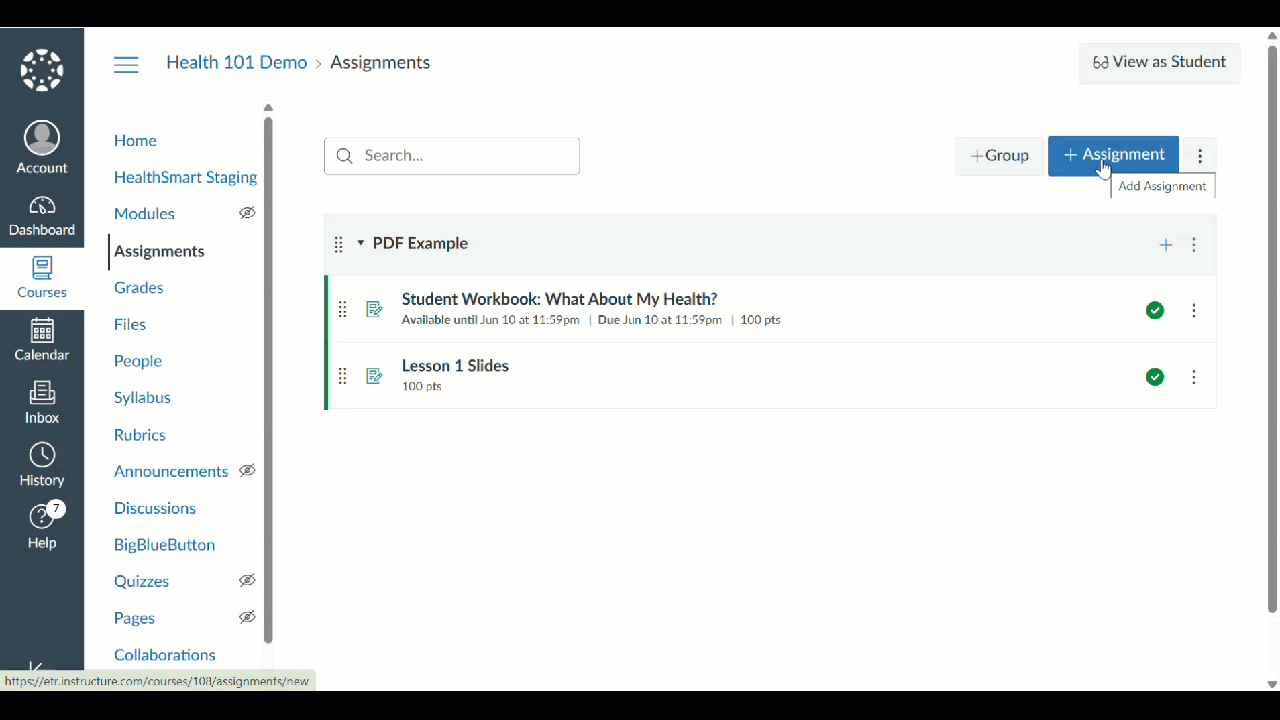This screenshot has height=720, width=1280.
Task: Open Rubrics in course navigation
Action: [140, 435]
